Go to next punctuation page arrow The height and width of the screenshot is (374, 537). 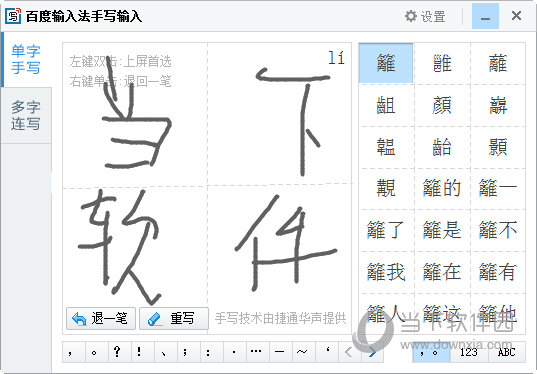click(x=372, y=352)
